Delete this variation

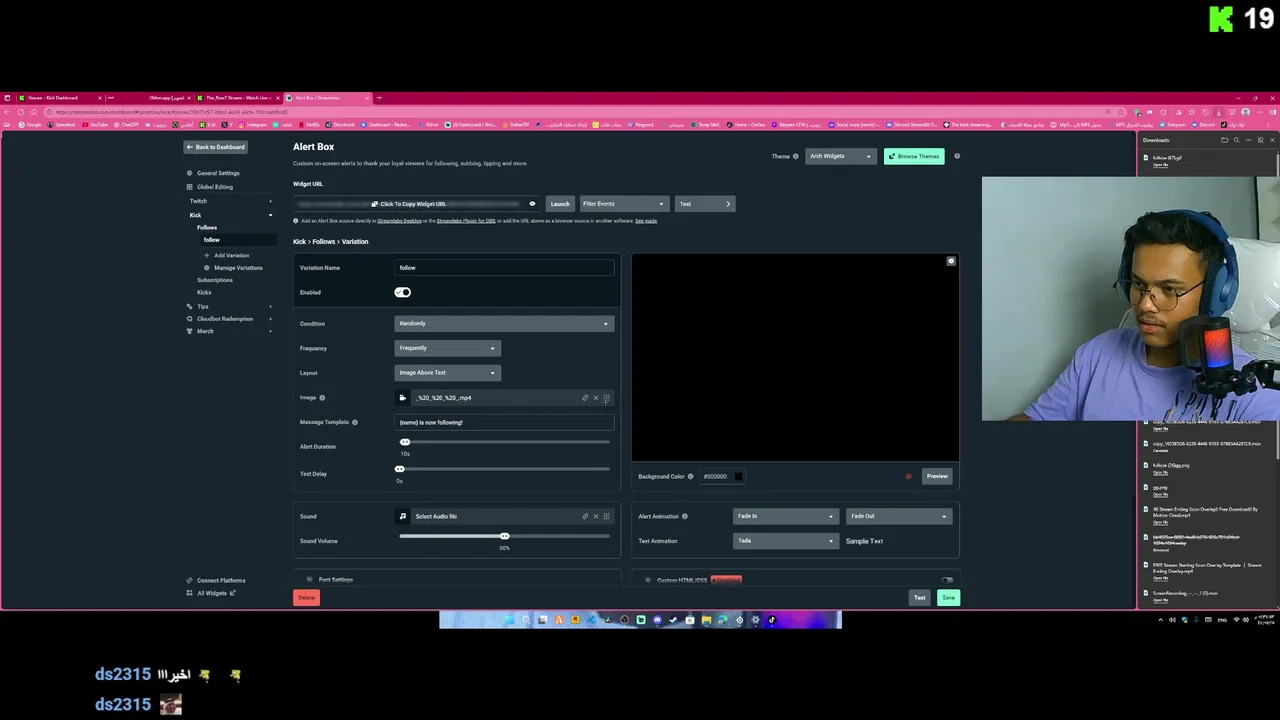[306, 598]
